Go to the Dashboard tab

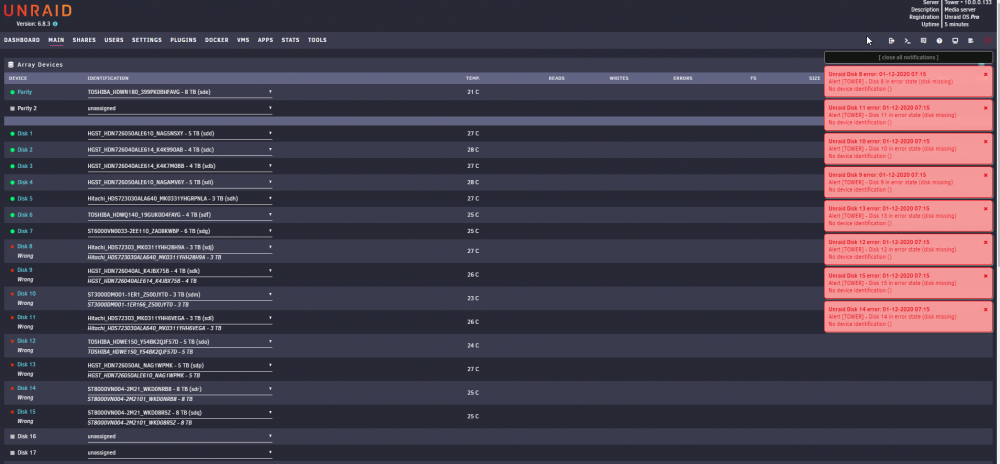[x=22, y=40]
